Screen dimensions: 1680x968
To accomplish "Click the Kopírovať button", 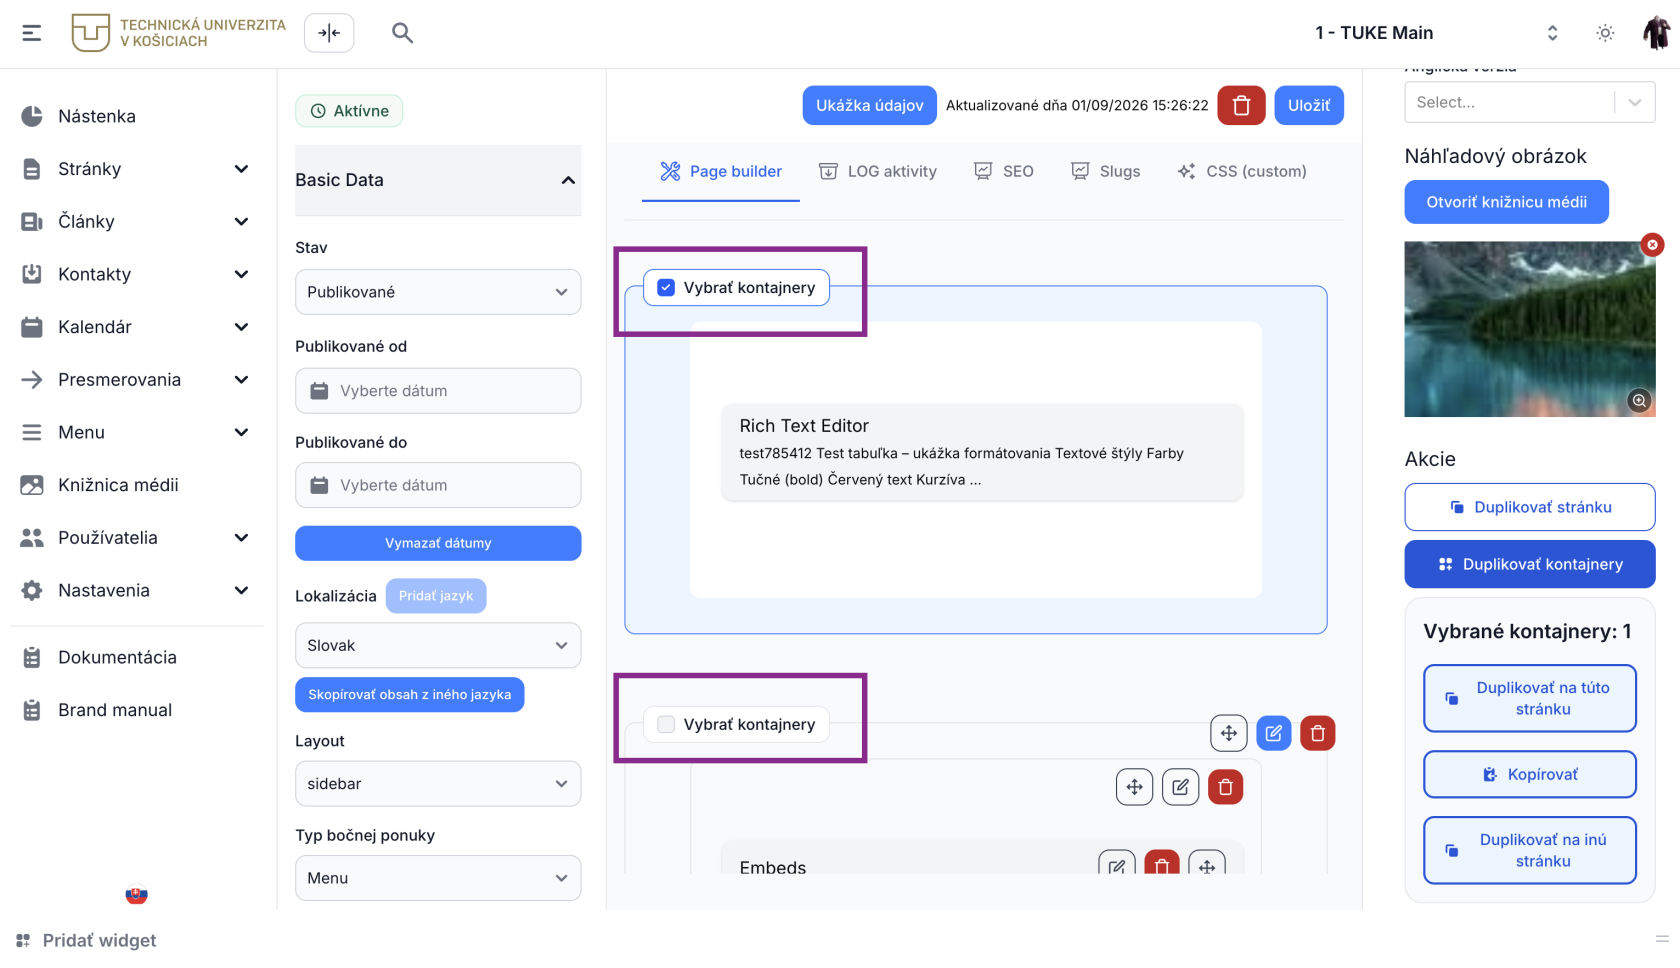I will [1530, 774].
